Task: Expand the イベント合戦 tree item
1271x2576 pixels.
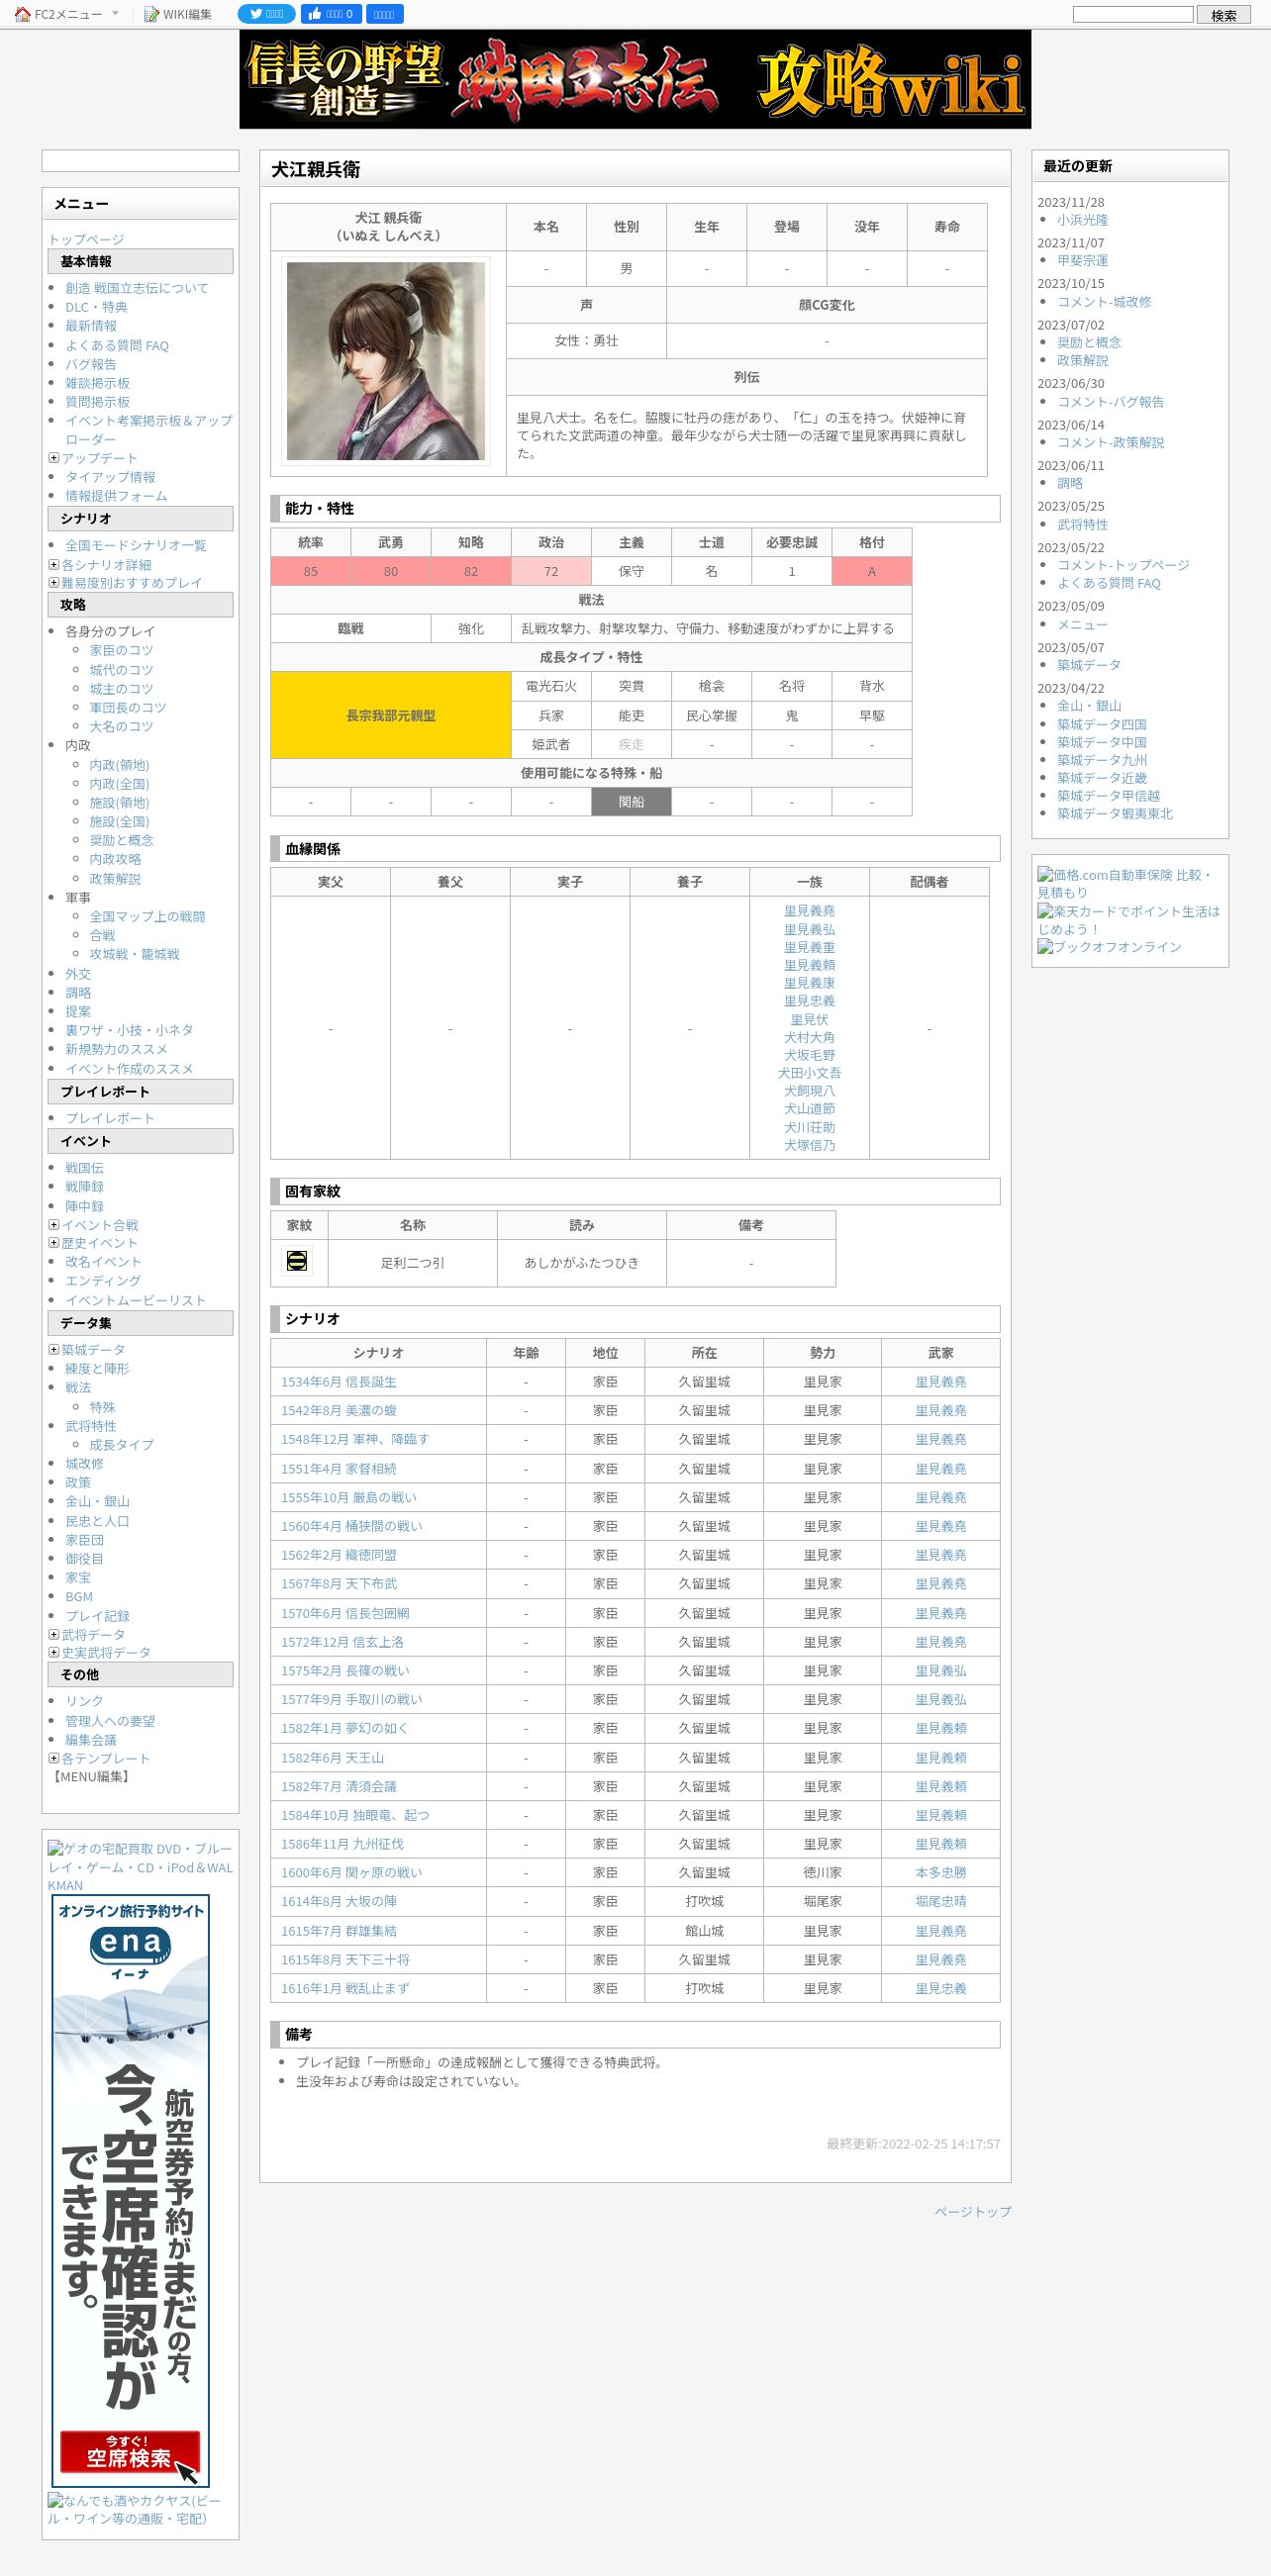Action: [x=54, y=1224]
